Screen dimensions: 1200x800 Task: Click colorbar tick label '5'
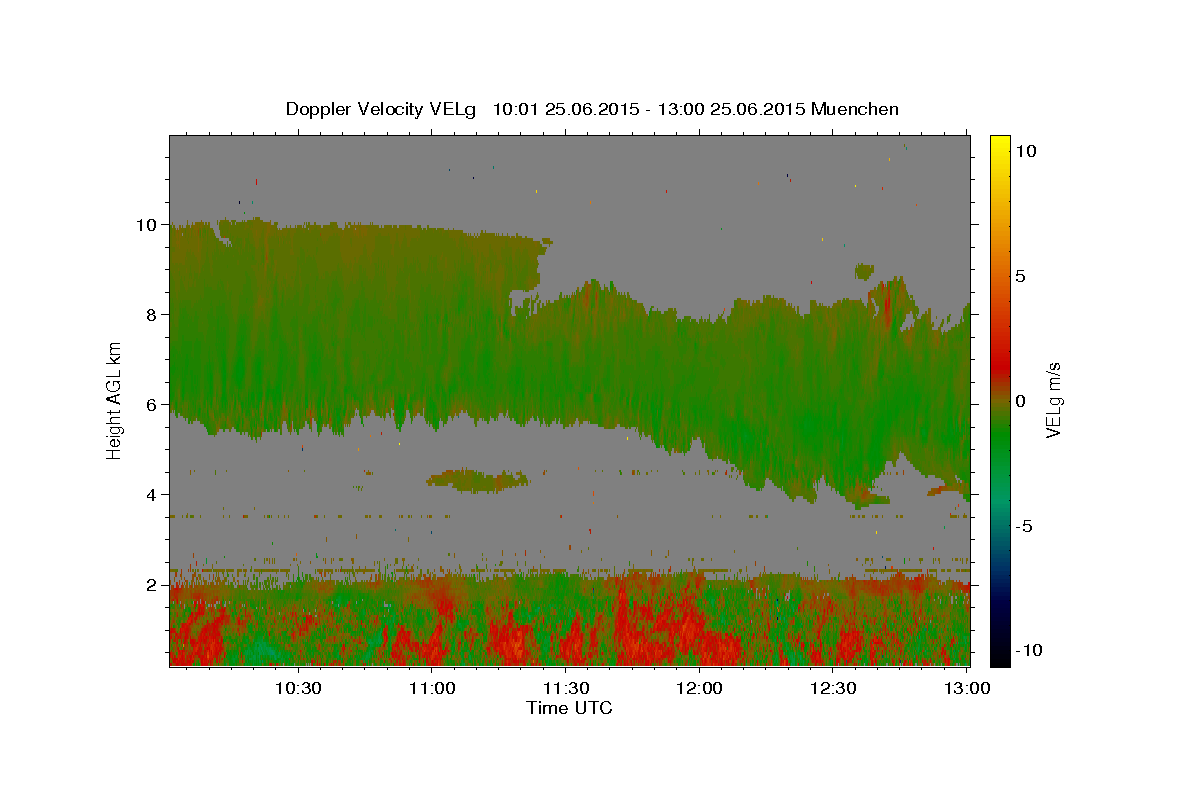(x=1022, y=276)
